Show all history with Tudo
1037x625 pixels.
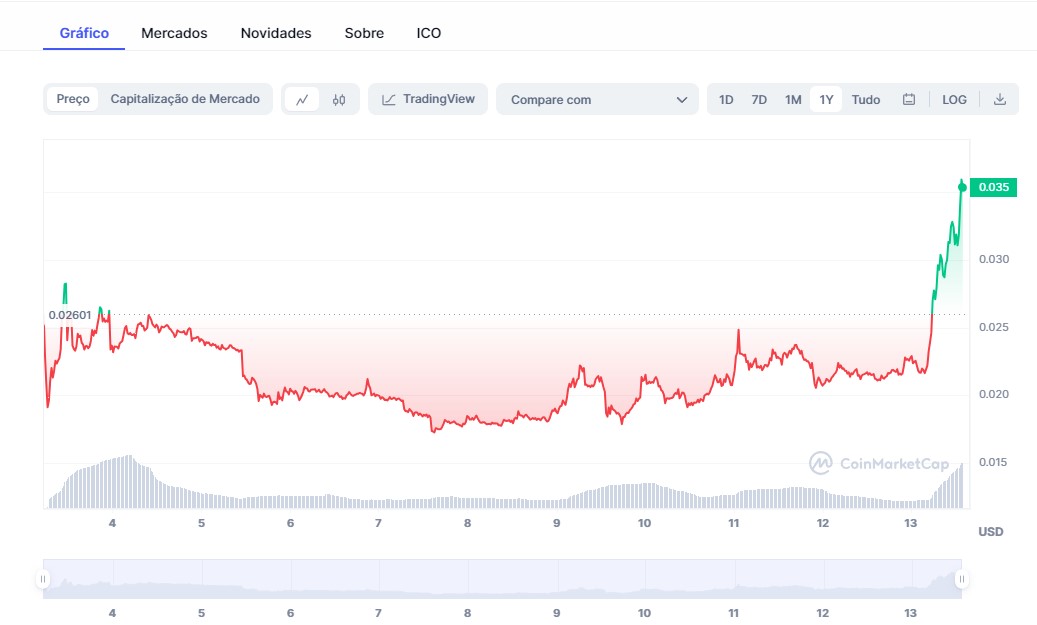(x=866, y=100)
